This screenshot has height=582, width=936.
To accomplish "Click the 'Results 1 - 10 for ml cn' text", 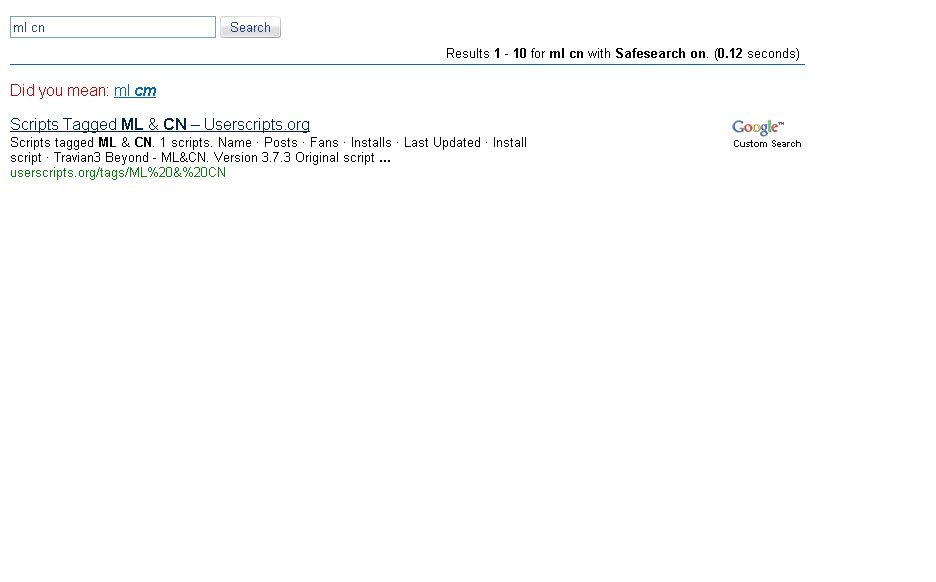I will click(515, 54).
